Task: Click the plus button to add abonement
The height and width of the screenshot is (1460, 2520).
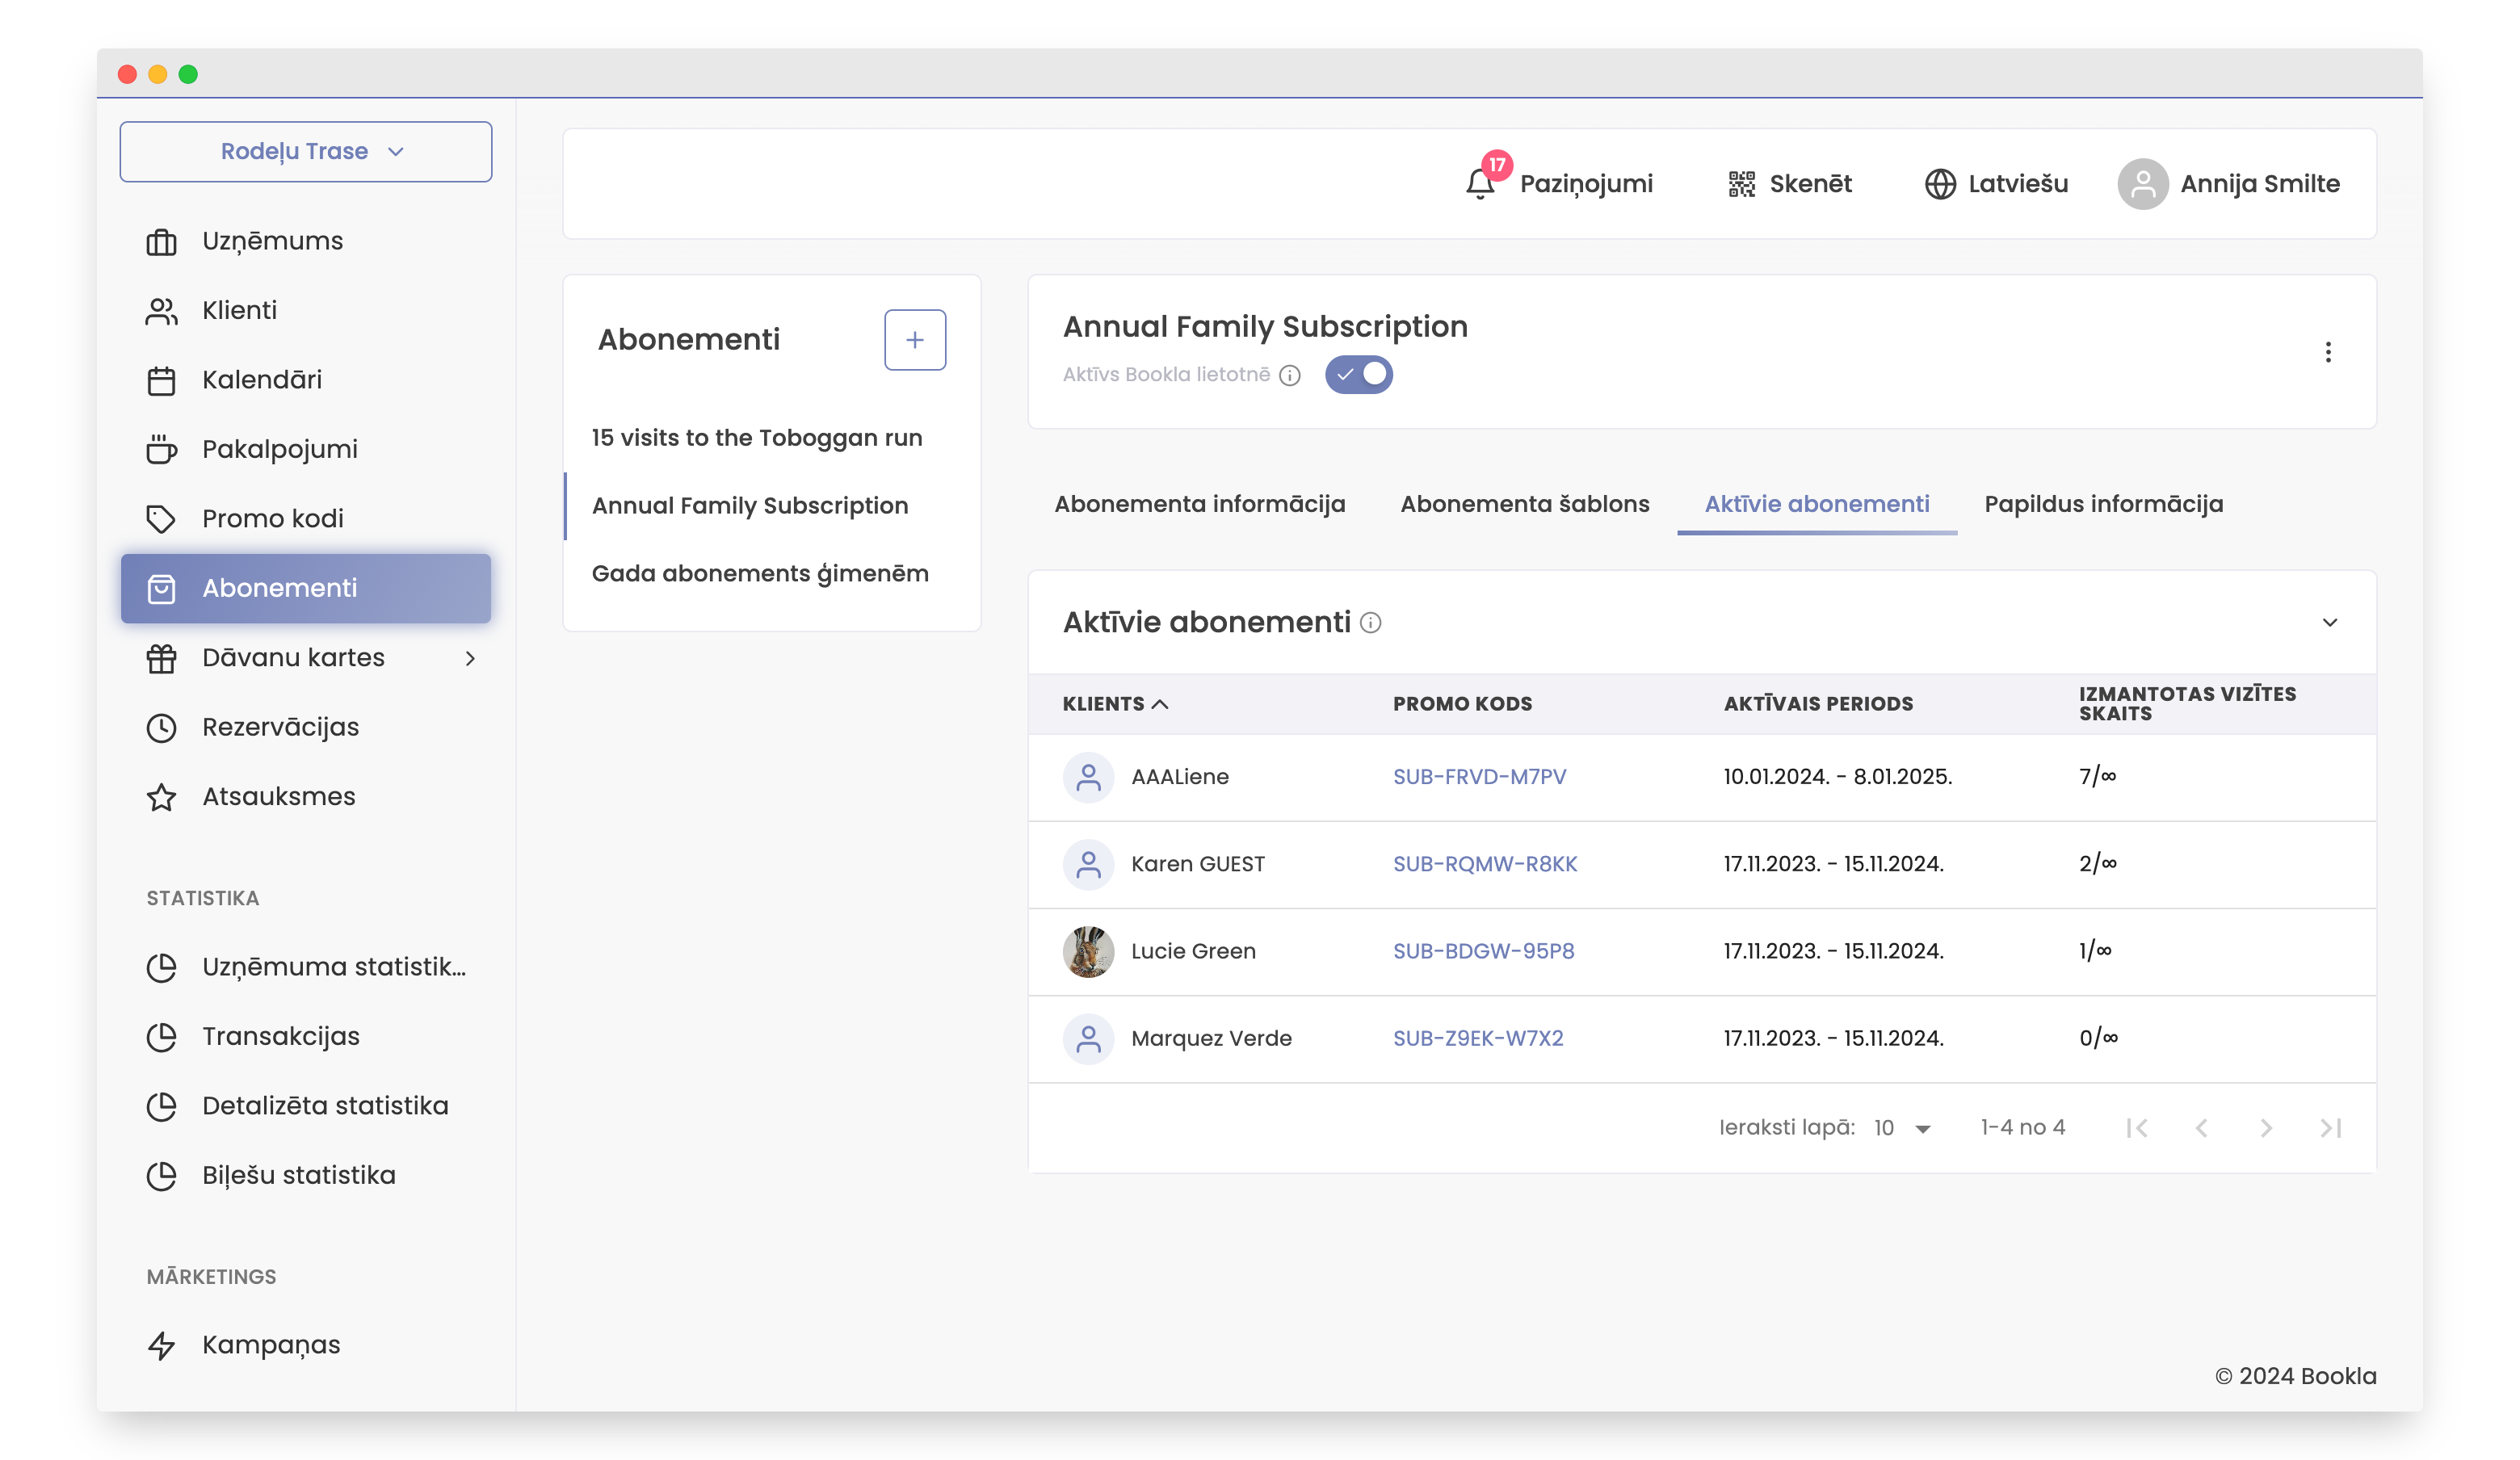Action: (x=914, y=340)
